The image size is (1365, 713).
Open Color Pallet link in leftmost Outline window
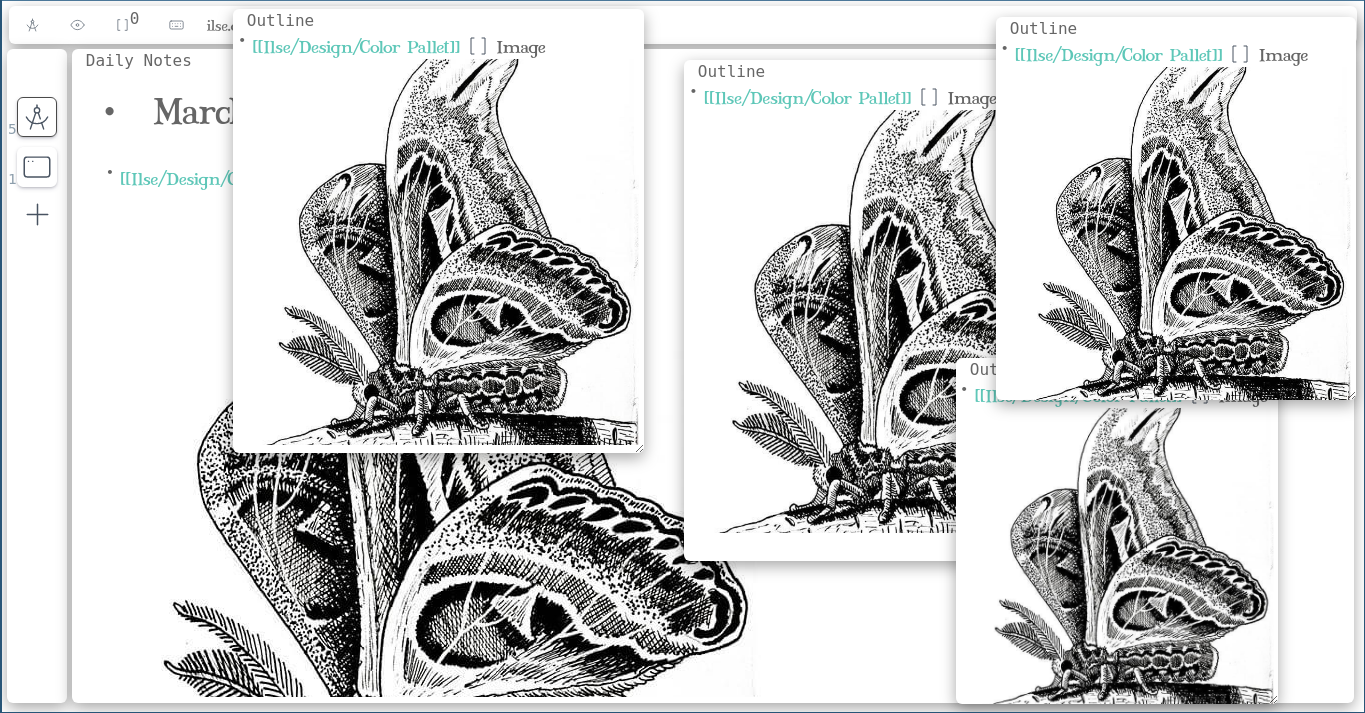(356, 47)
